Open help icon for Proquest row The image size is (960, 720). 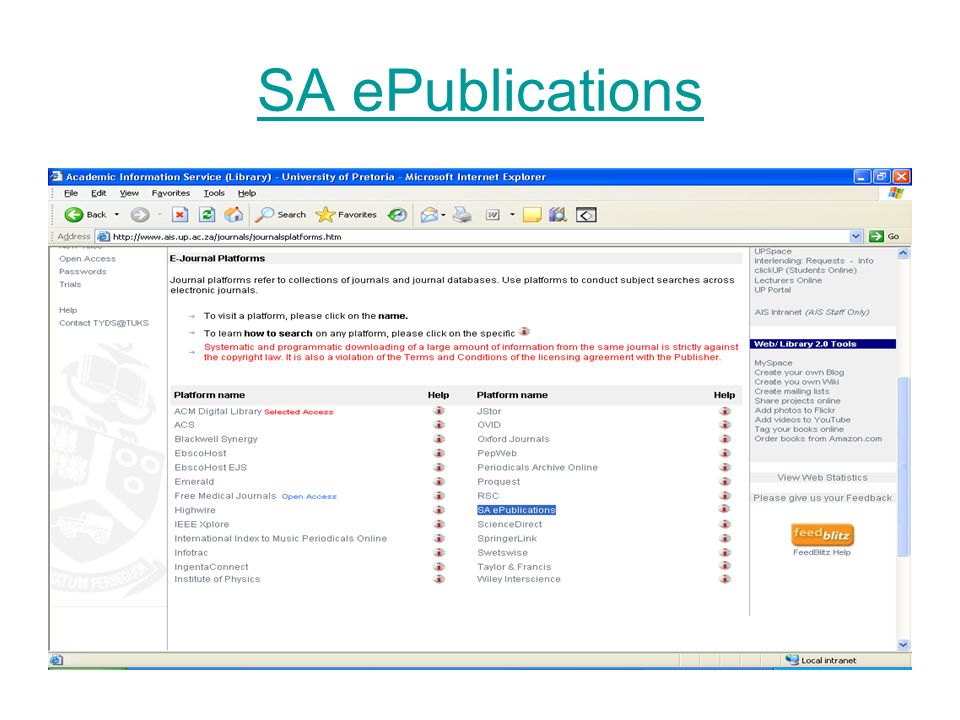tap(726, 481)
